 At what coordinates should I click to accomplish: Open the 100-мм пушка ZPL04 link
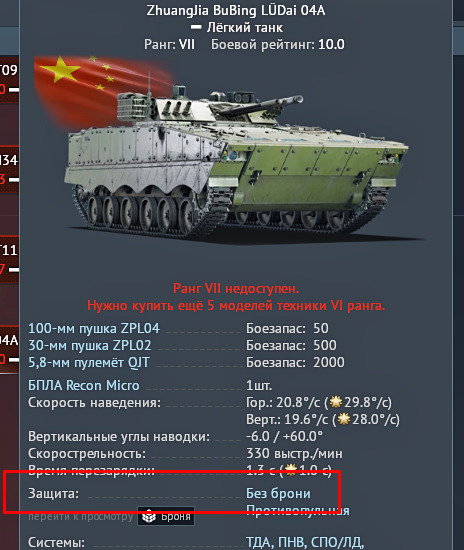[x=94, y=328]
